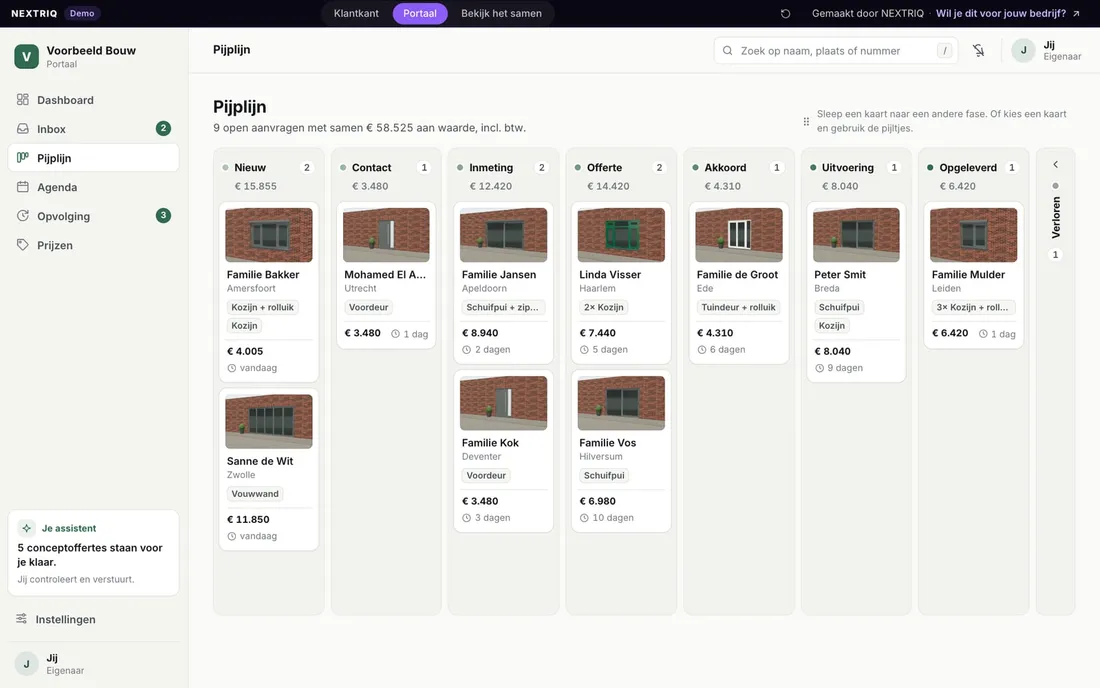Click the search field for names
Image resolution: width=1100 pixels, height=688 pixels.
click(x=836, y=50)
